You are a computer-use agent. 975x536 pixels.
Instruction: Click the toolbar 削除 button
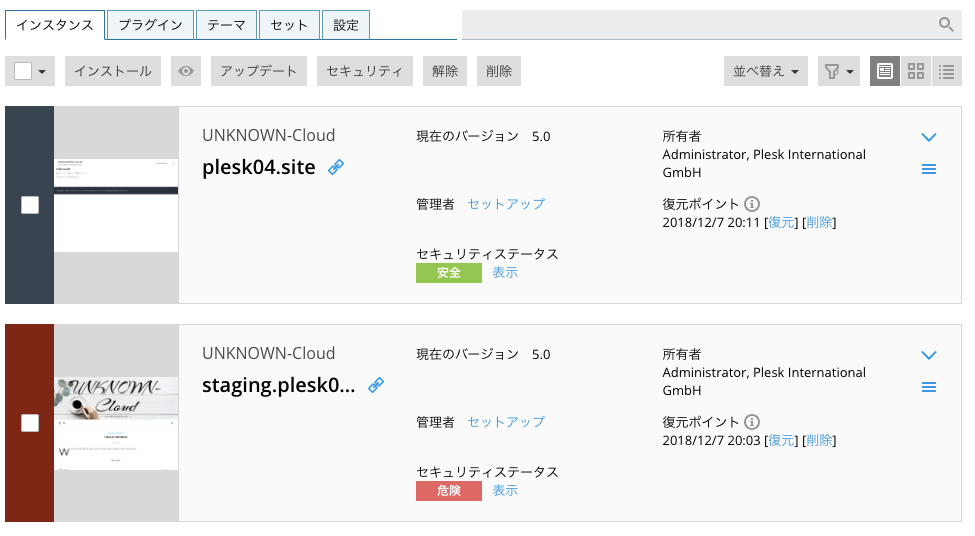(499, 71)
